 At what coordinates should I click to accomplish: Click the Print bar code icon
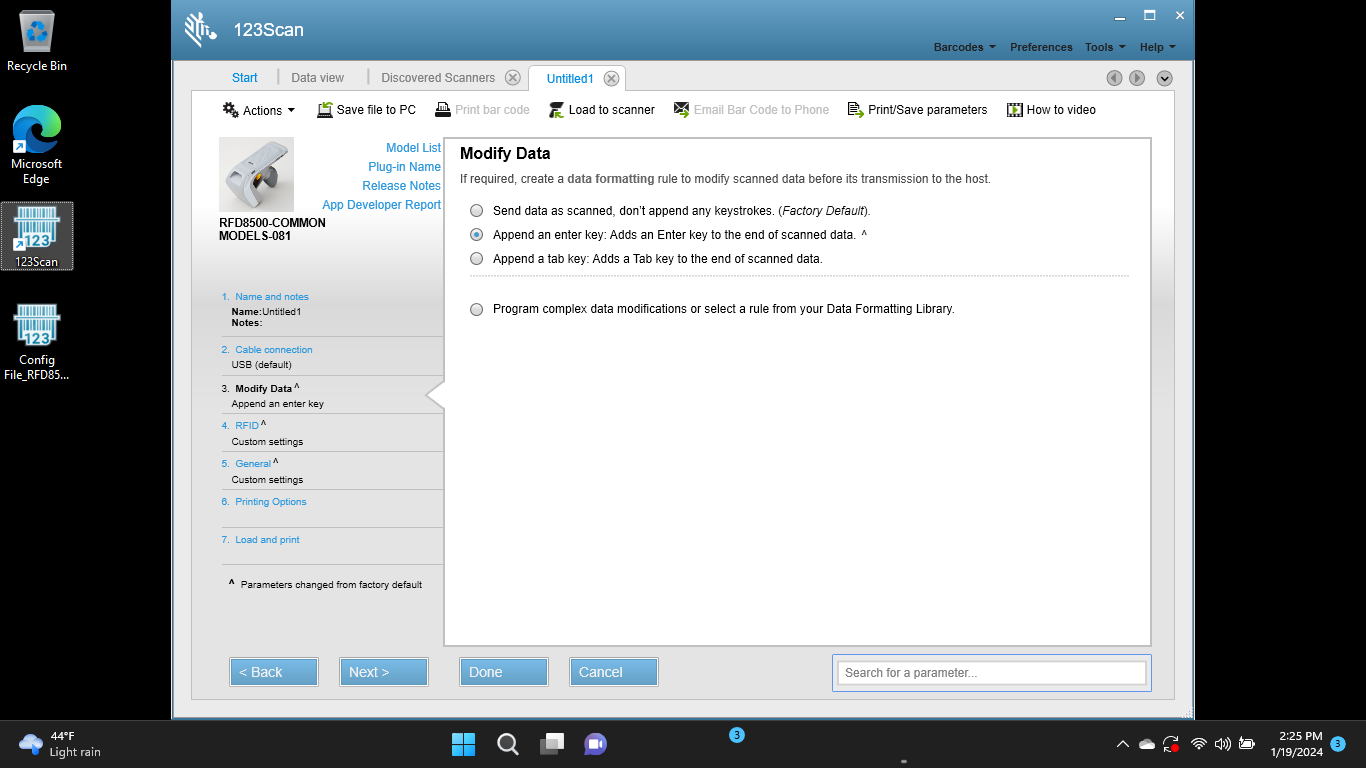point(443,110)
